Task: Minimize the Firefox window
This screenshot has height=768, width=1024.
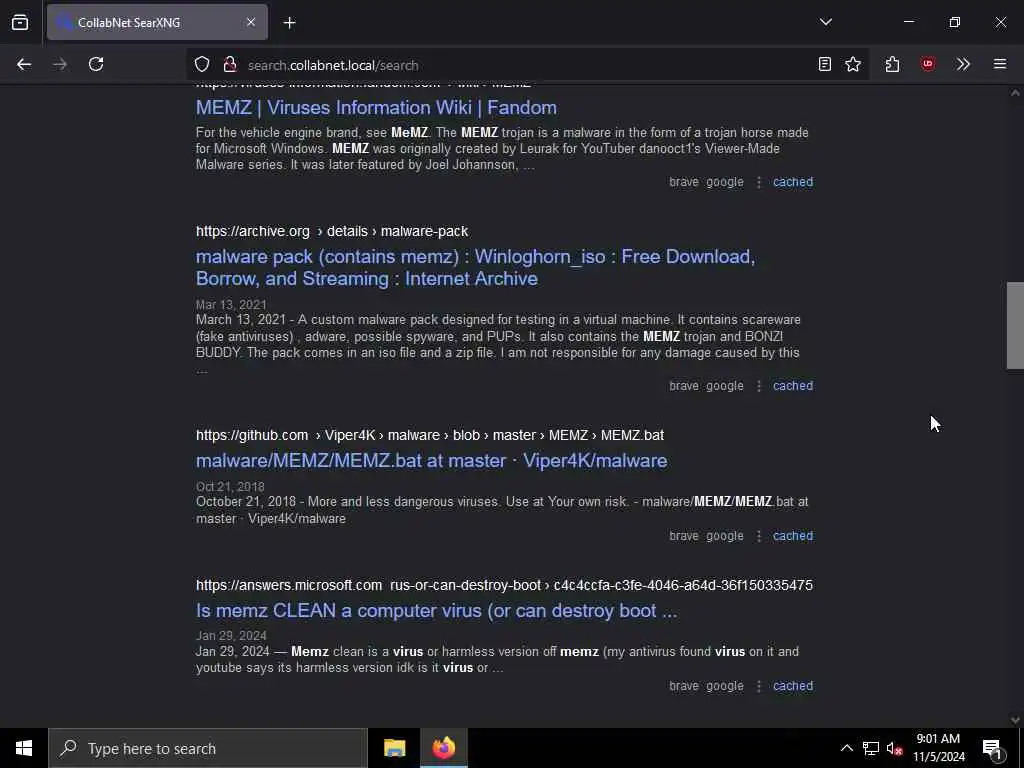Action: (908, 22)
